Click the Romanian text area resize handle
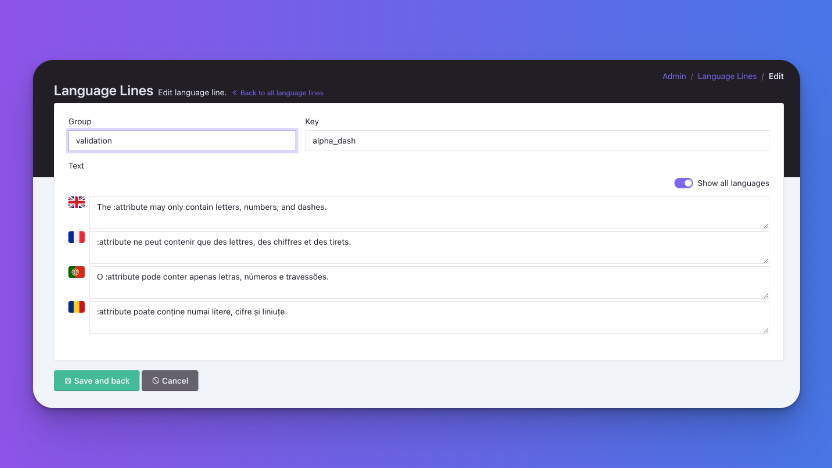 [x=765, y=330]
